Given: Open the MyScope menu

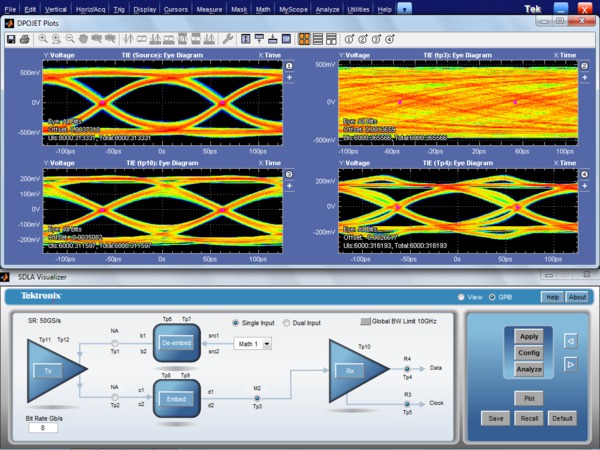Looking at the screenshot, I should (293, 10).
